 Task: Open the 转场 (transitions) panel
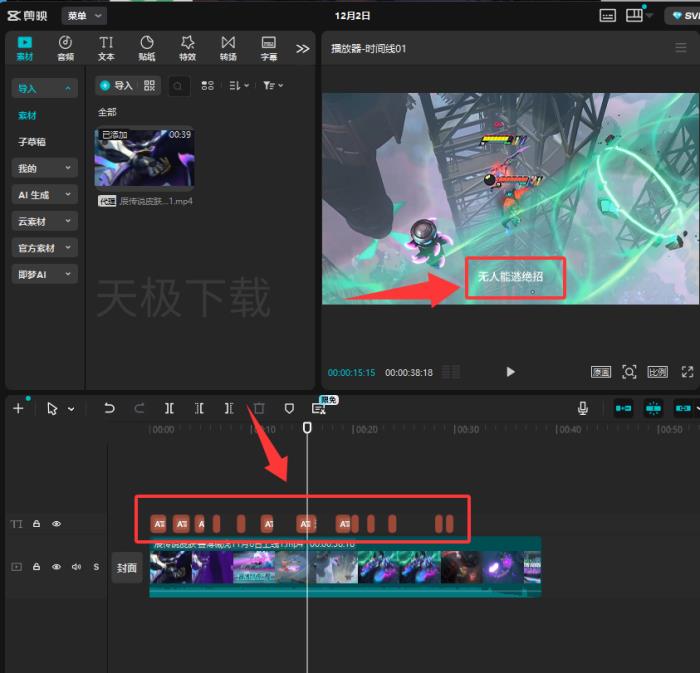click(x=228, y=47)
